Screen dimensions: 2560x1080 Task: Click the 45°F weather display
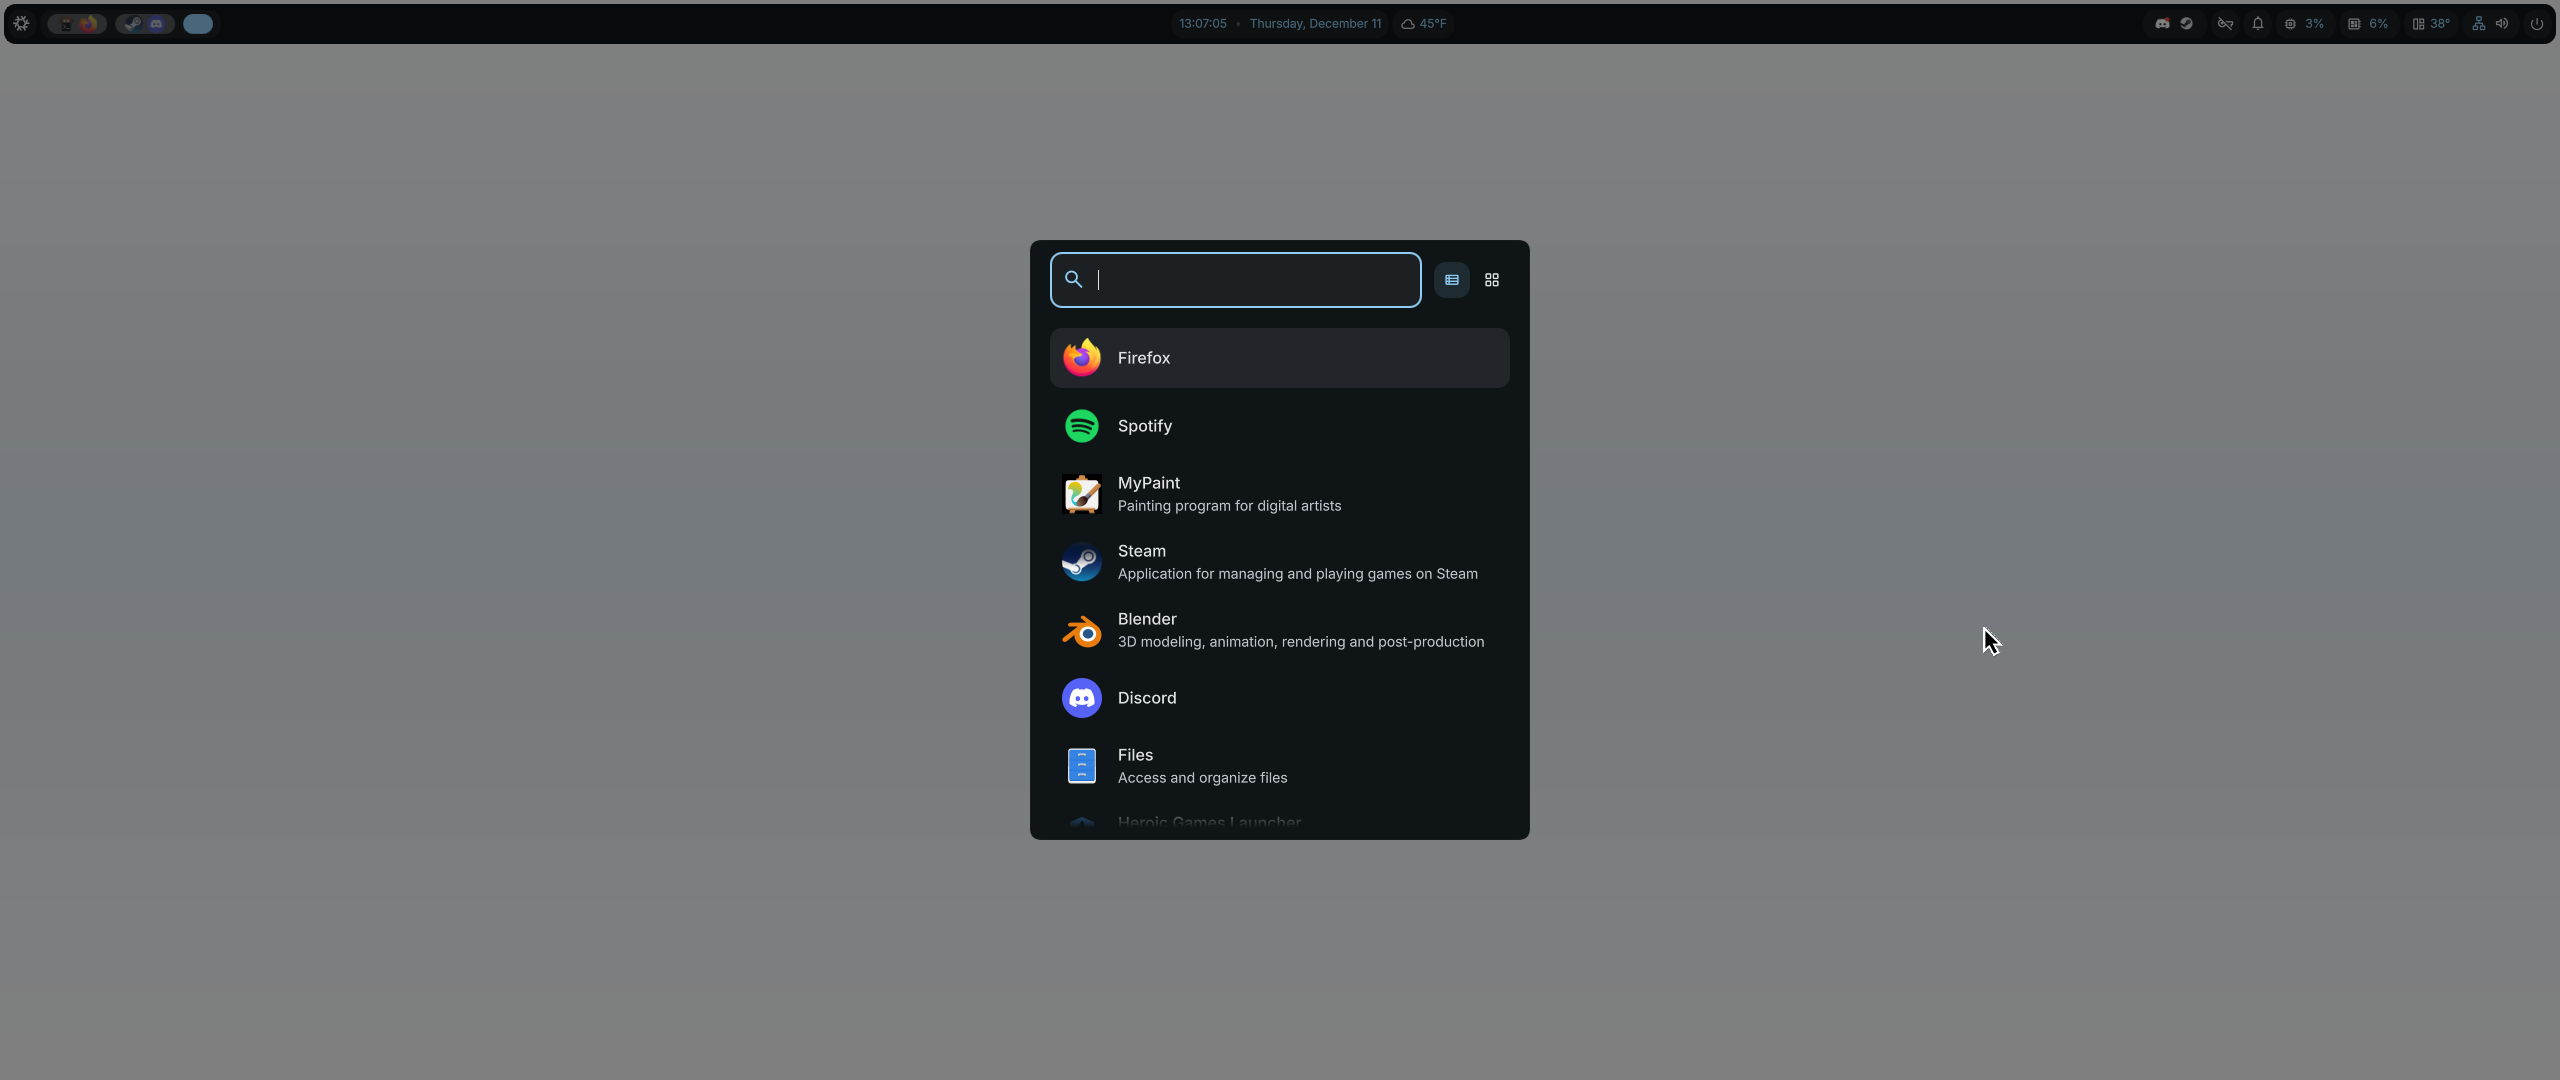[1423, 23]
